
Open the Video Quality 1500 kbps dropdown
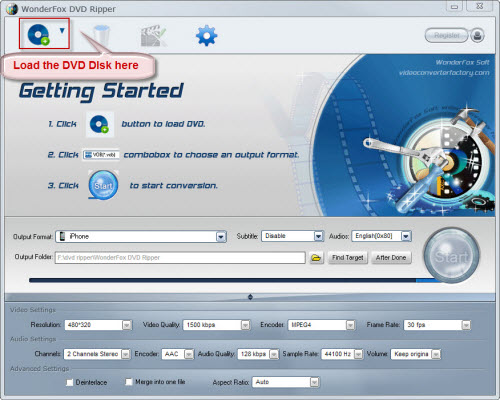[216, 325]
